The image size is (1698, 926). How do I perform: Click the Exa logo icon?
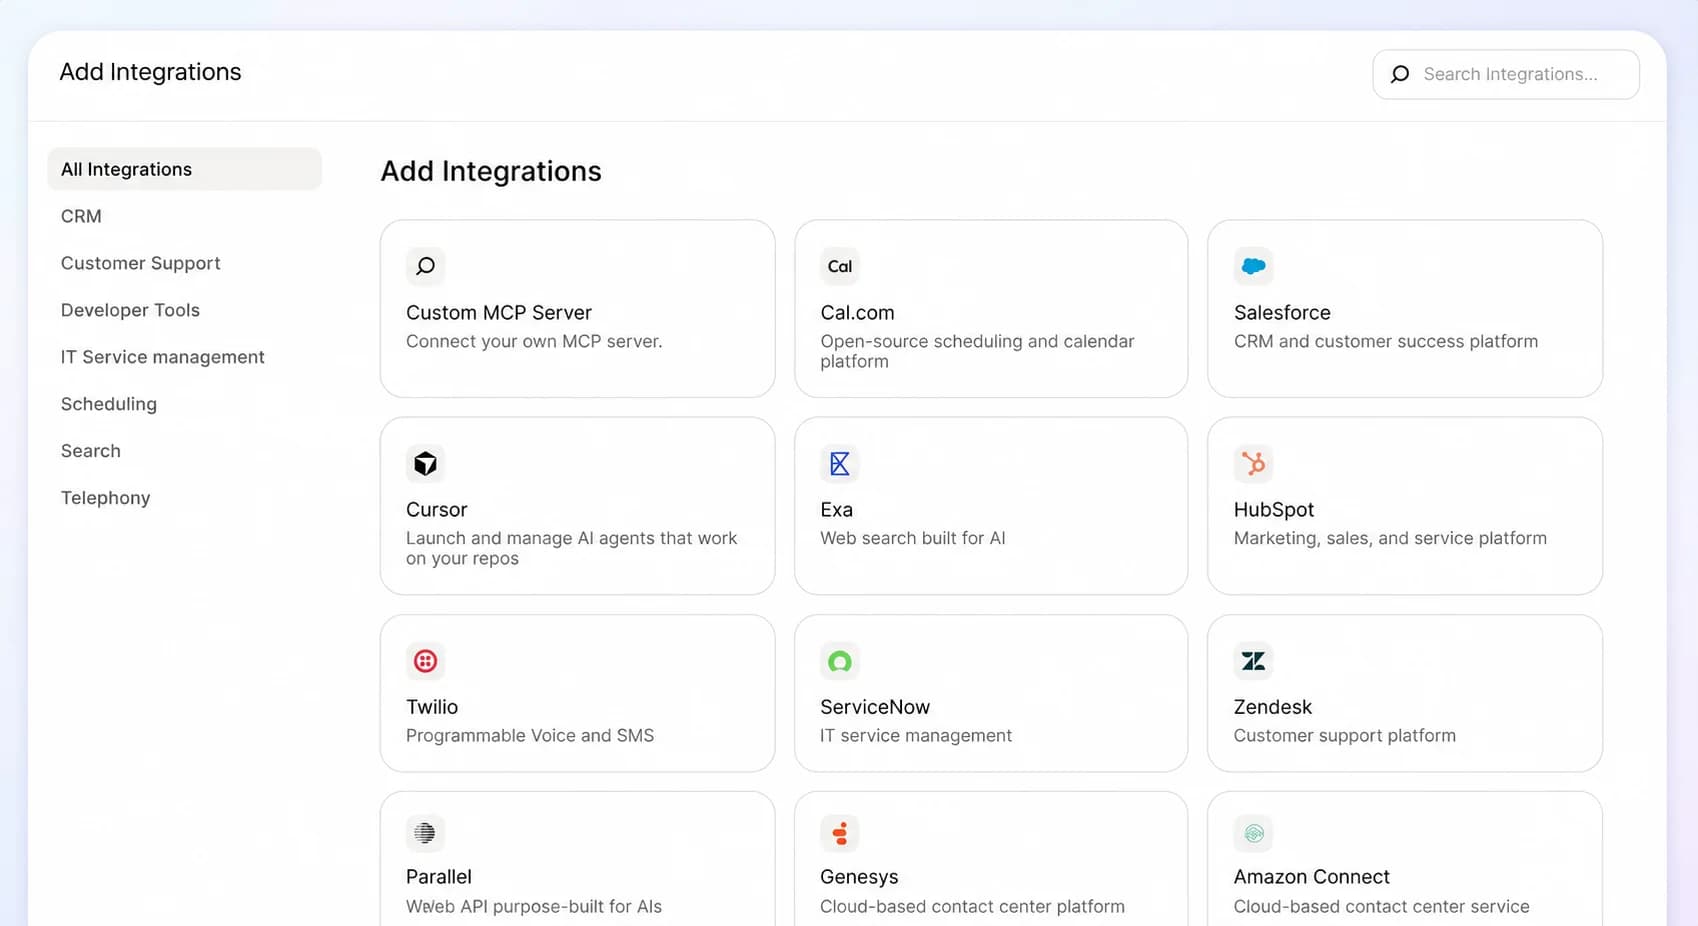click(x=840, y=463)
